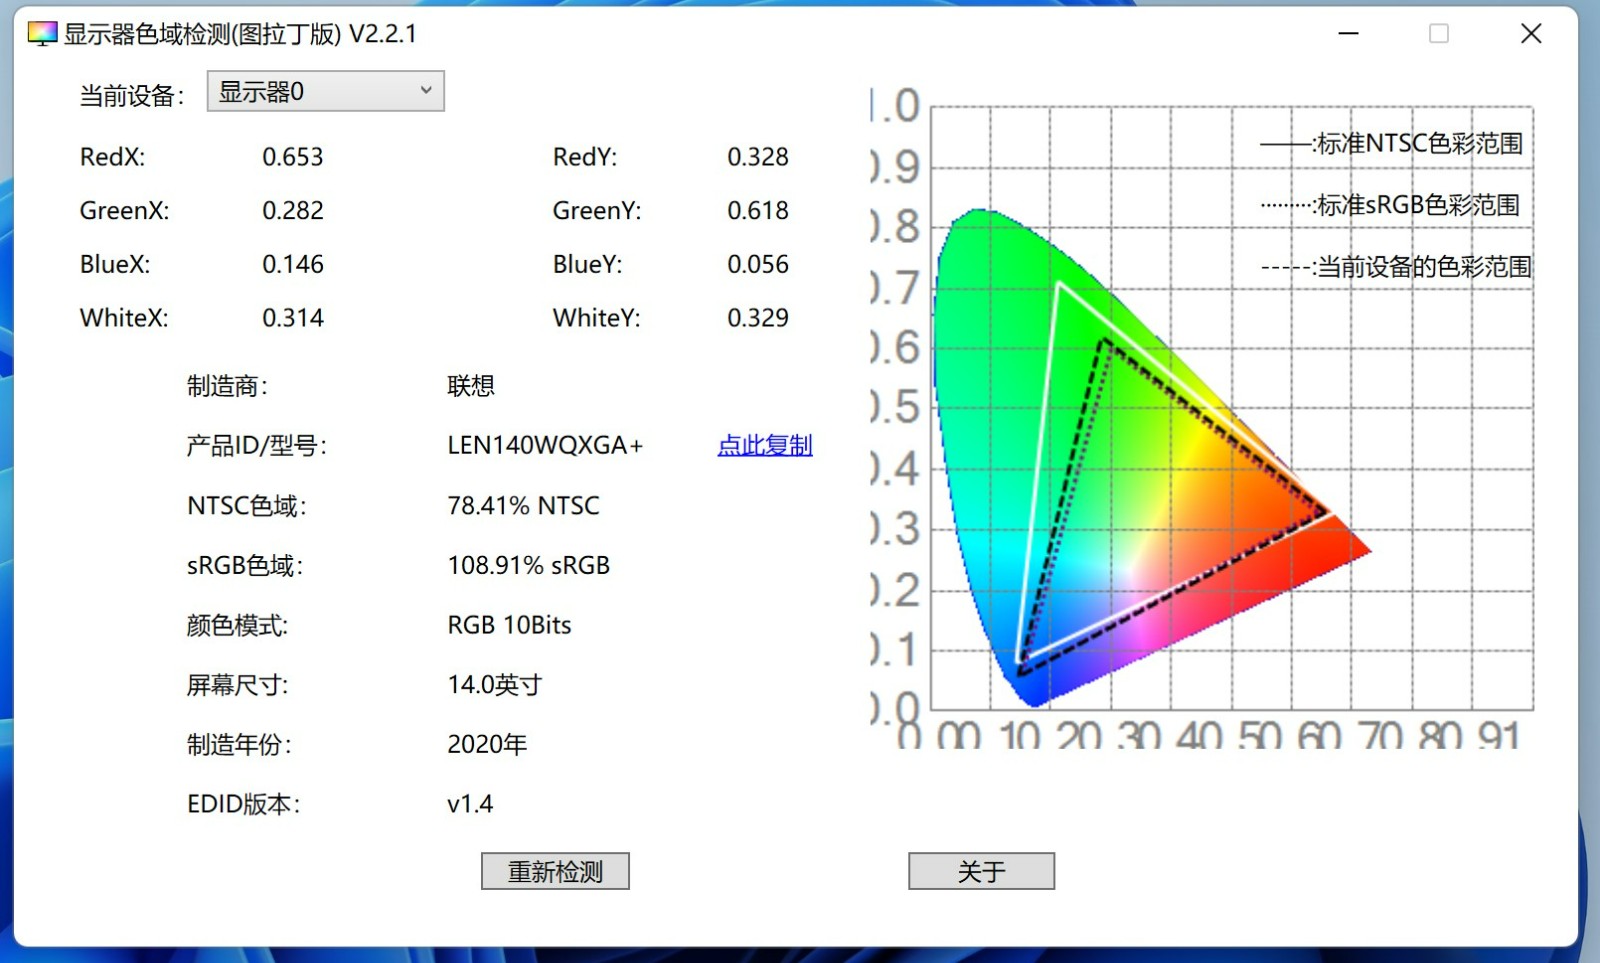This screenshot has height=963, width=1600.
Task: Click the 重新检测 re-detect button
Action: click(x=555, y=871)
